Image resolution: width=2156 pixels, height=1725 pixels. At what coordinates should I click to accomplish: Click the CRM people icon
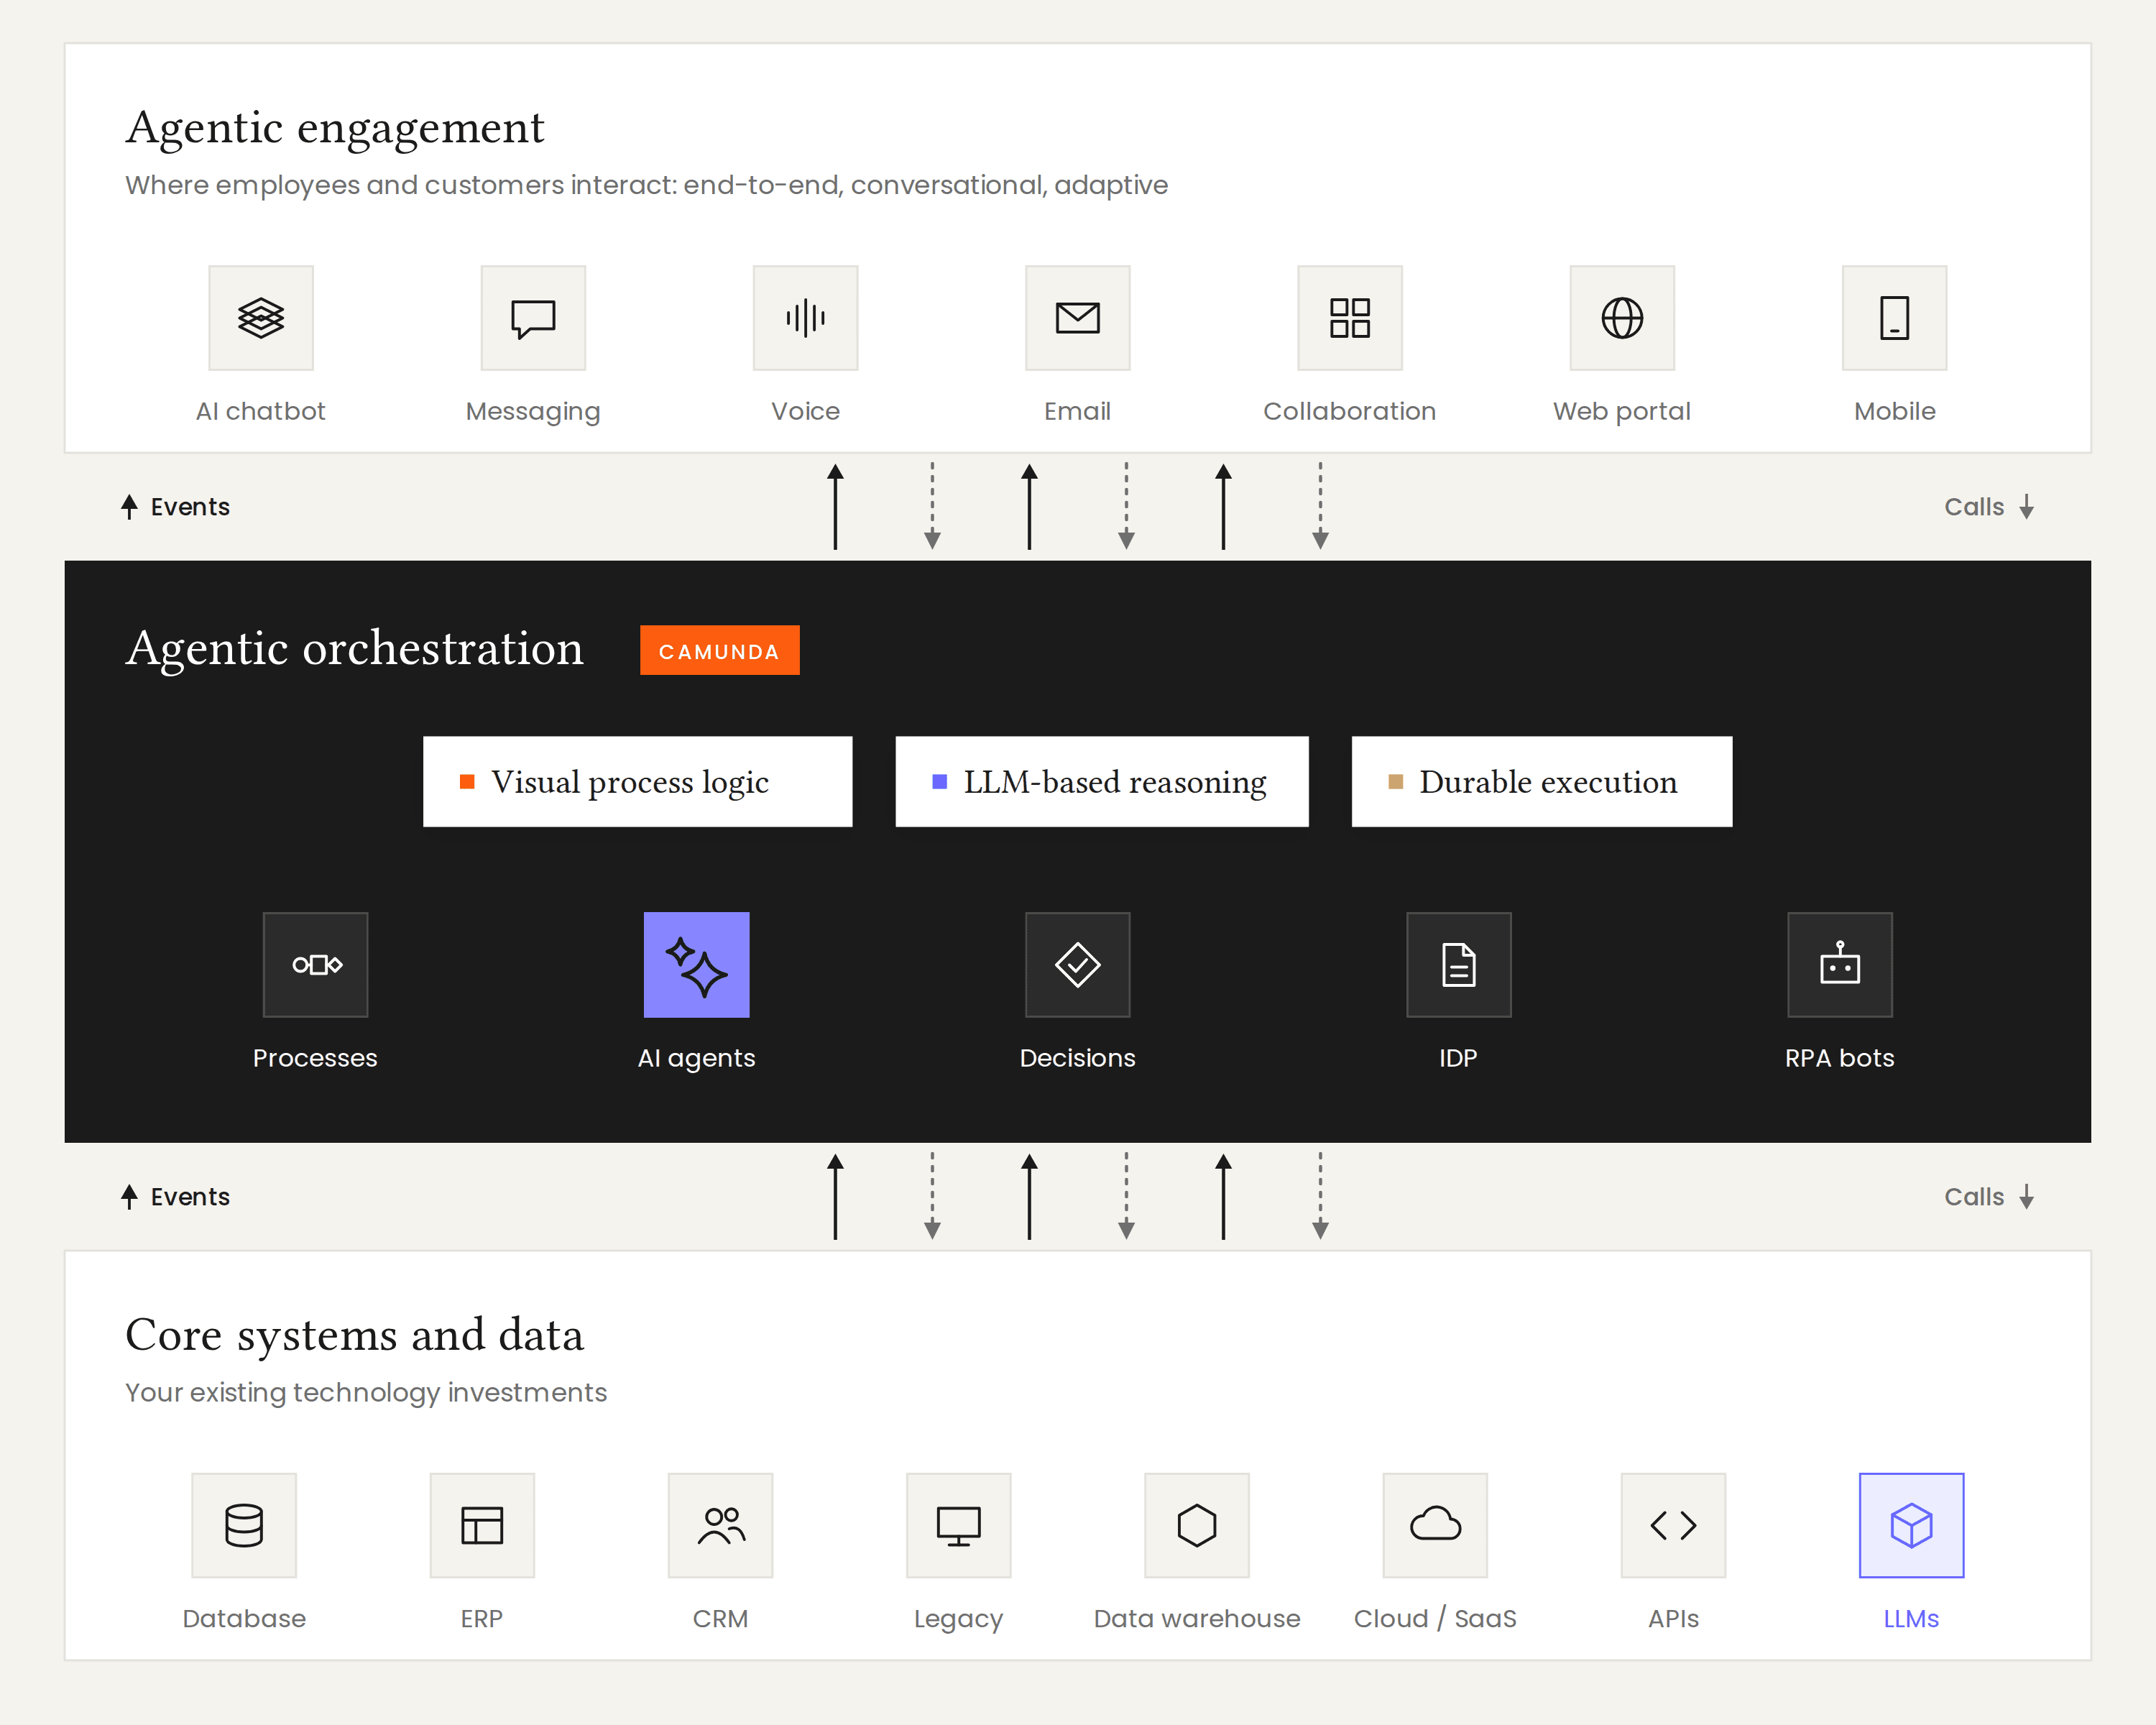[720, 1525]
